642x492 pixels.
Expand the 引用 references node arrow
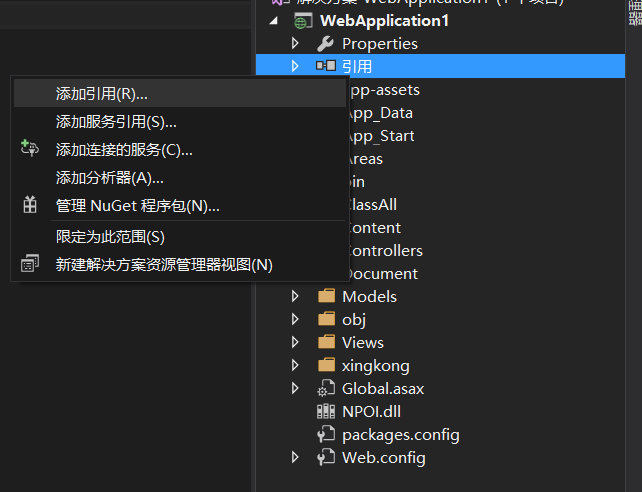[x=295, y=66]
